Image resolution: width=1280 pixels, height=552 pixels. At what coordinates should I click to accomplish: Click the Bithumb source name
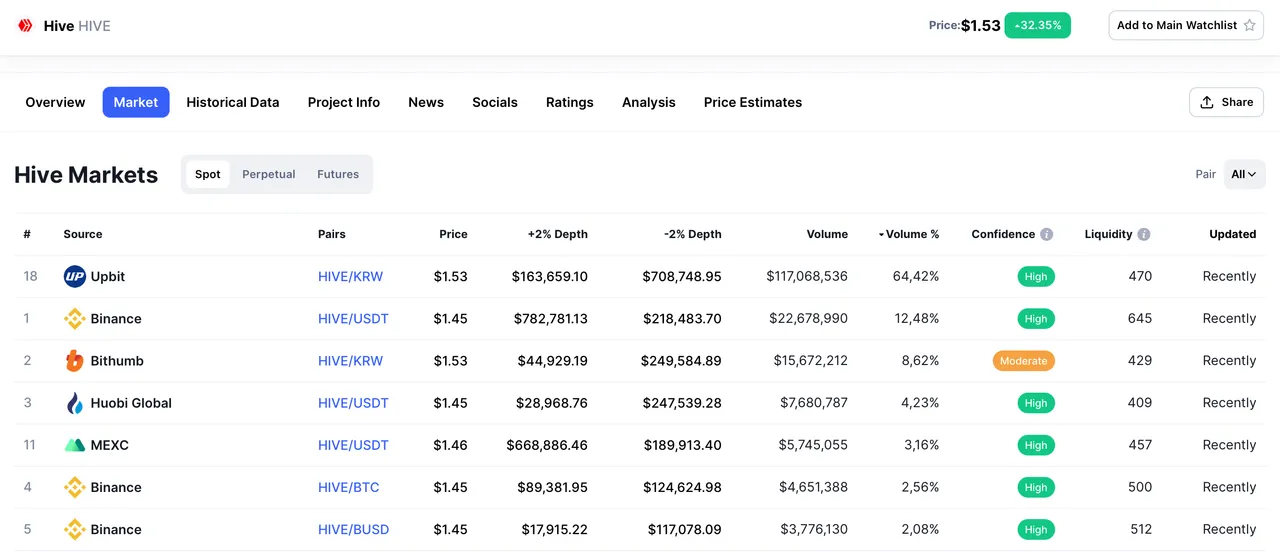point(117,361)
